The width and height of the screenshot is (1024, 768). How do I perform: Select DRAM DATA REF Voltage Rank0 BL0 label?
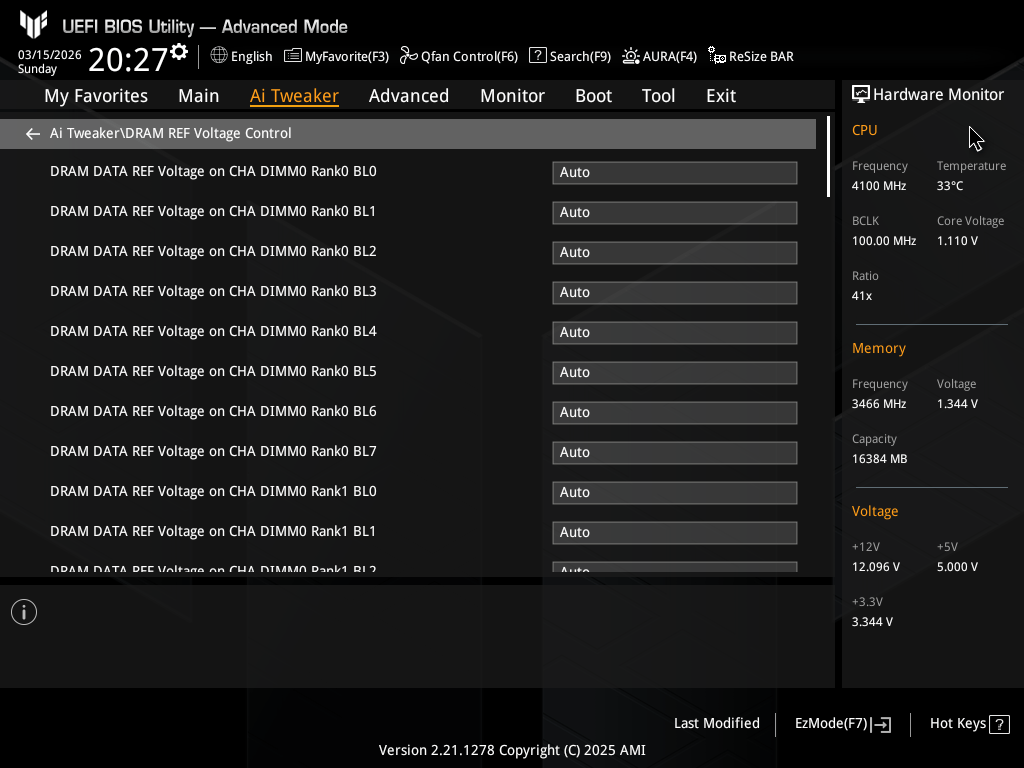(213, 172)
